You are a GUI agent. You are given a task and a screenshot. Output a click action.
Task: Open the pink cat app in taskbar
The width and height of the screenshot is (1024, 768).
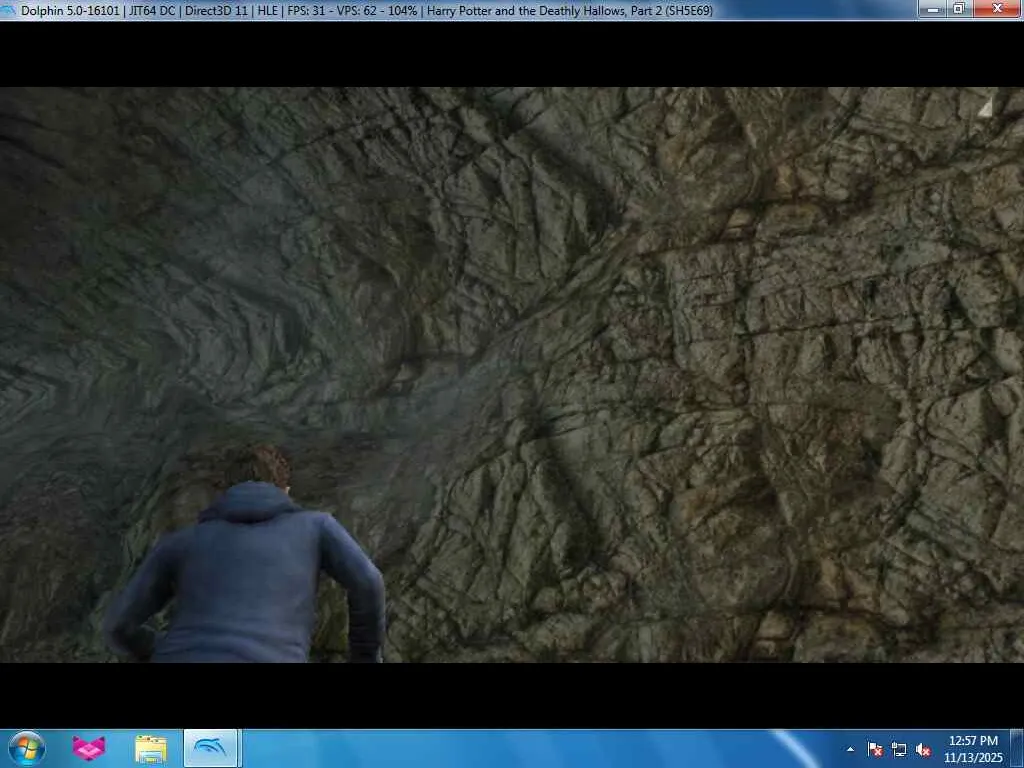89,748
